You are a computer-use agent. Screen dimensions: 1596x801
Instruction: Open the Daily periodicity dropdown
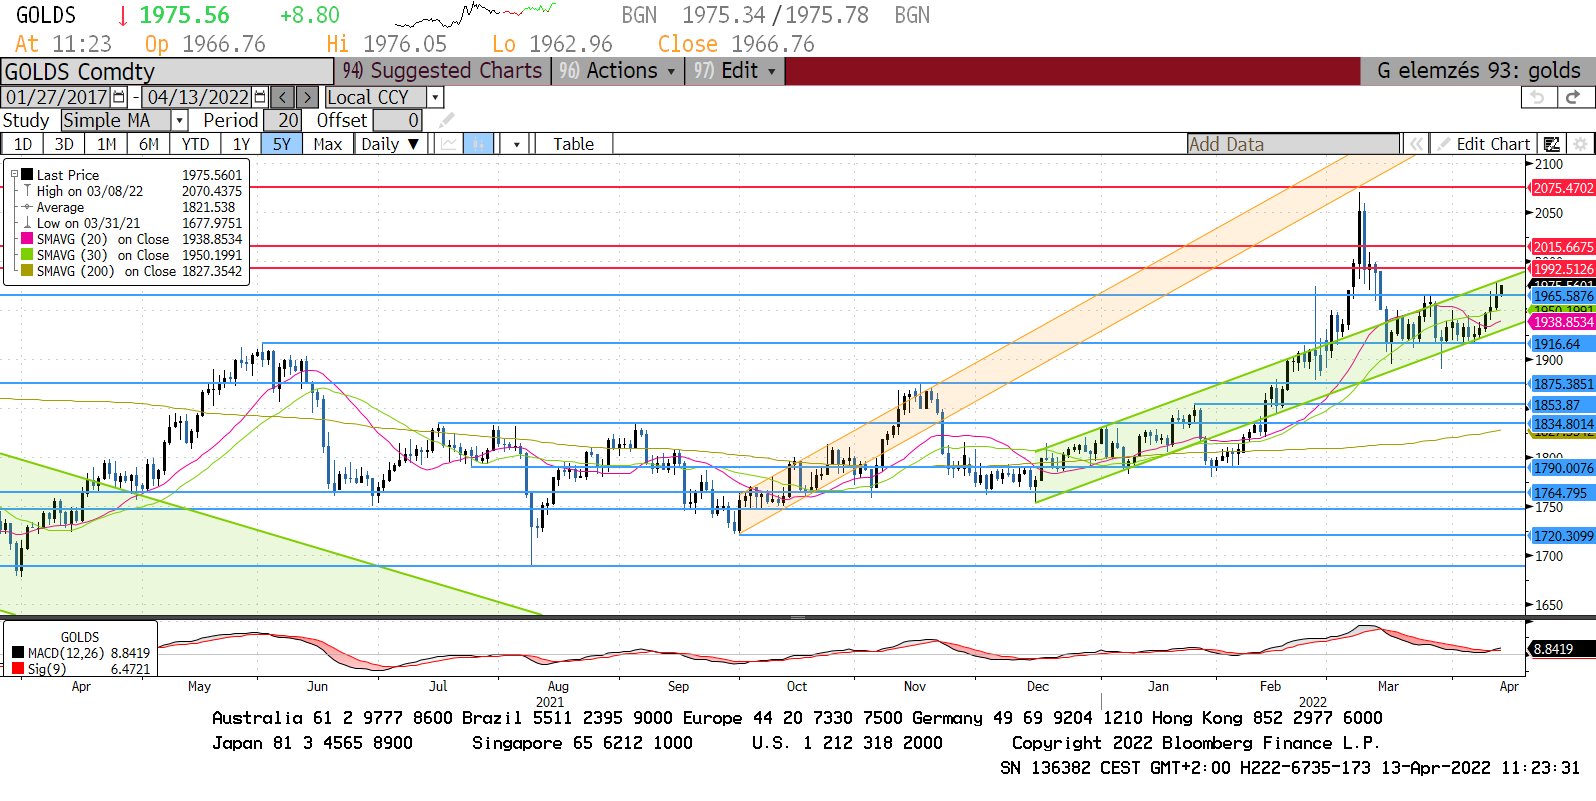click(390, 144)
